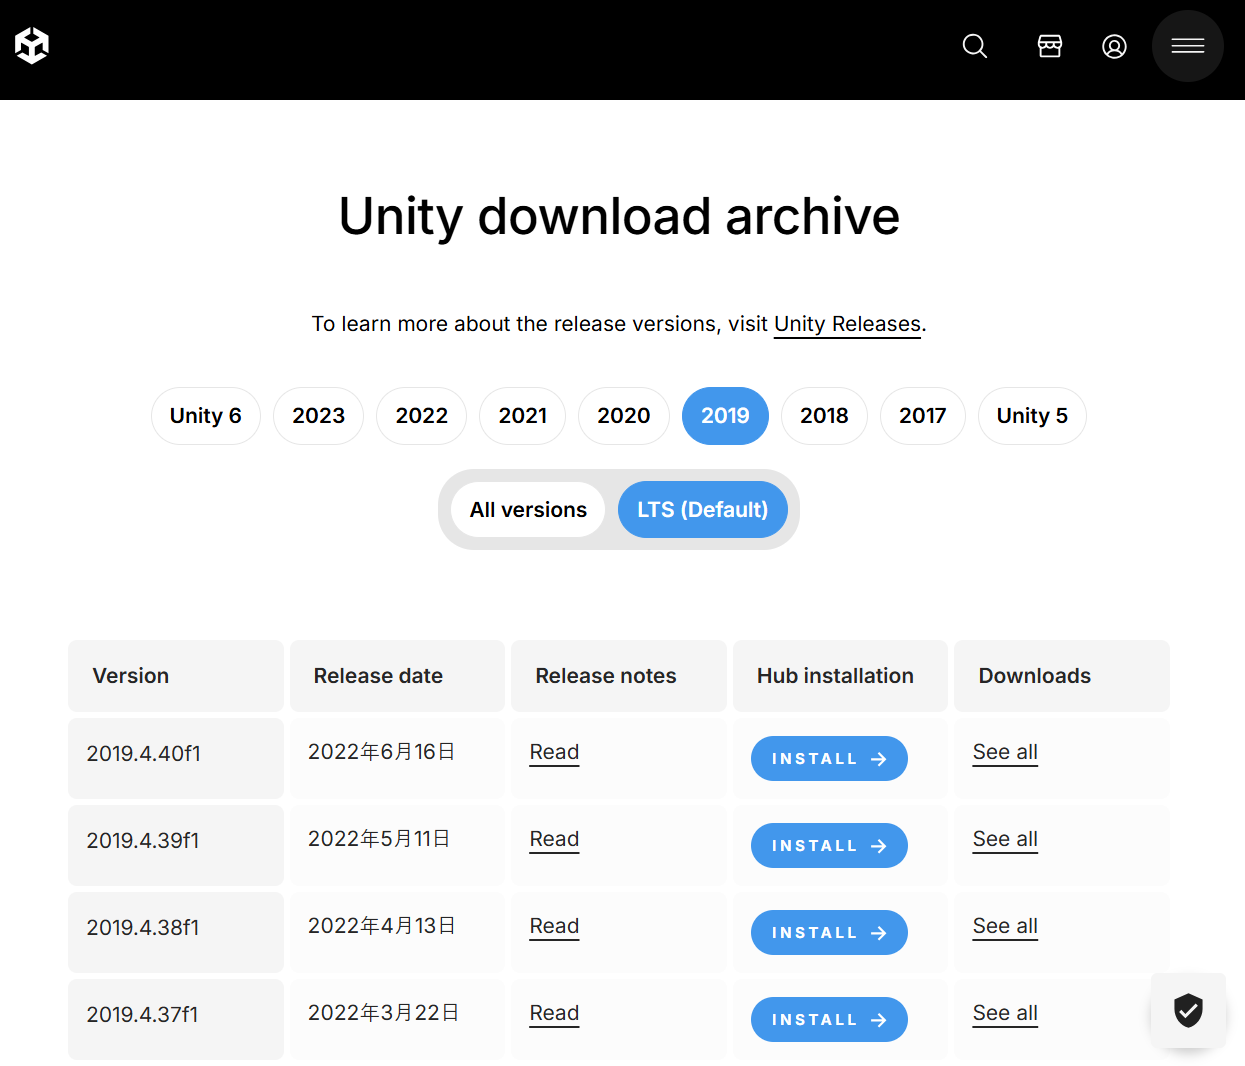Open the search magnifier icon
Viewport: 1245px width, 1066px height.
point(975,46)
